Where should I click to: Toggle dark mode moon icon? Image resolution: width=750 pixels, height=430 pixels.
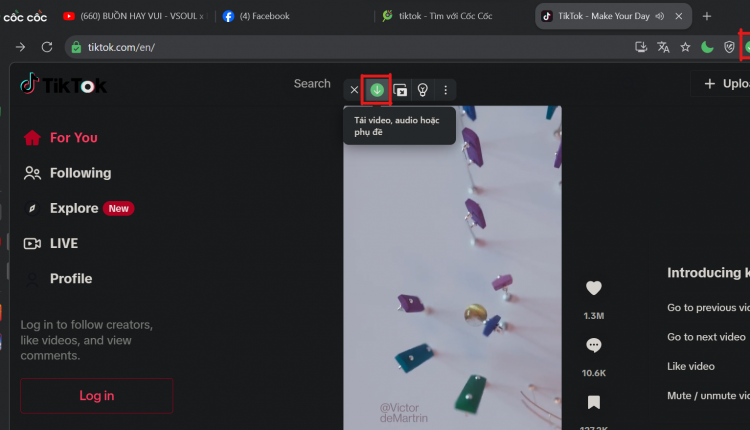click(707, 47)
